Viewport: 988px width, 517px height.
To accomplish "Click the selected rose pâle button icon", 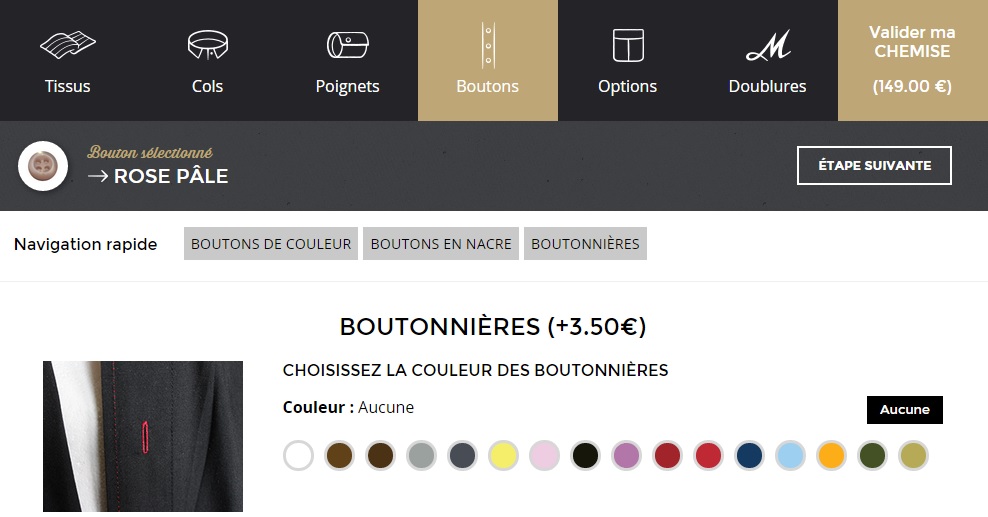I will coord(43,166).
